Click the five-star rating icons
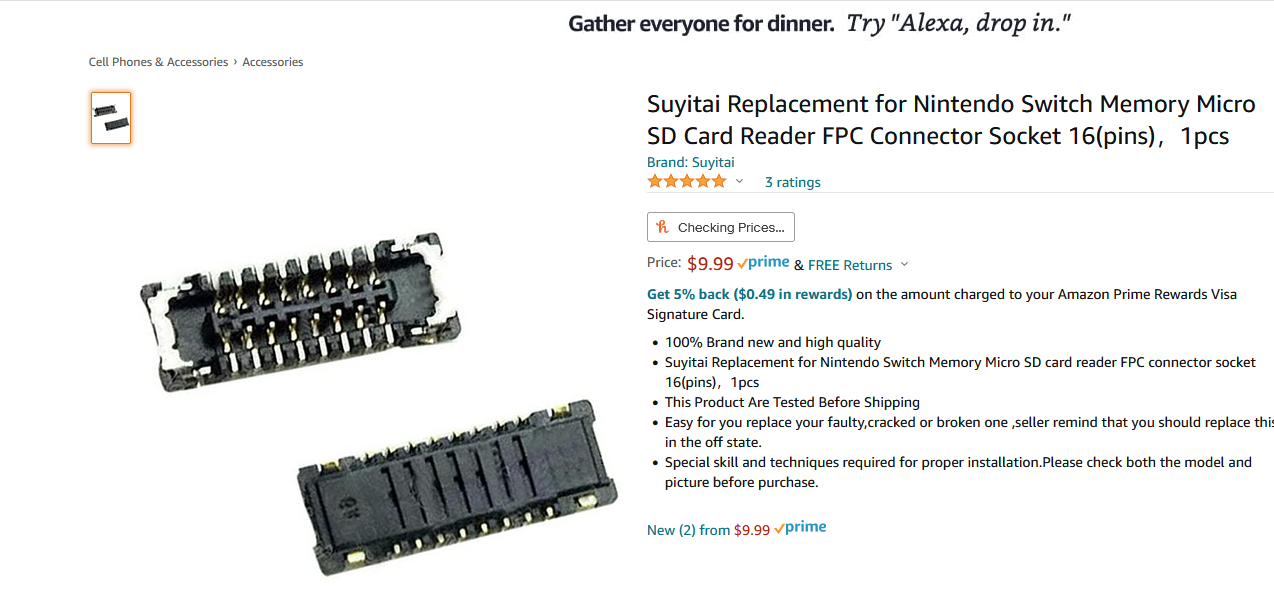The image size is (1274, 611). pyautogui.click(x=687, y=181)
